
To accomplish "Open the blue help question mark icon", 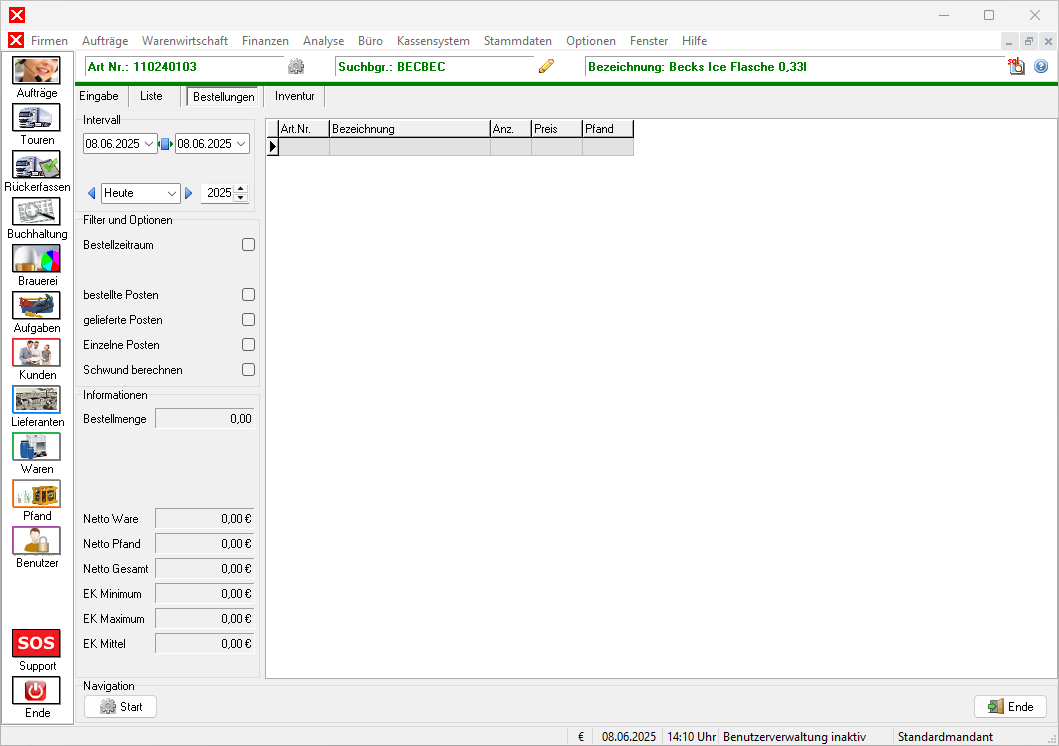I will tap(1041, 67).
